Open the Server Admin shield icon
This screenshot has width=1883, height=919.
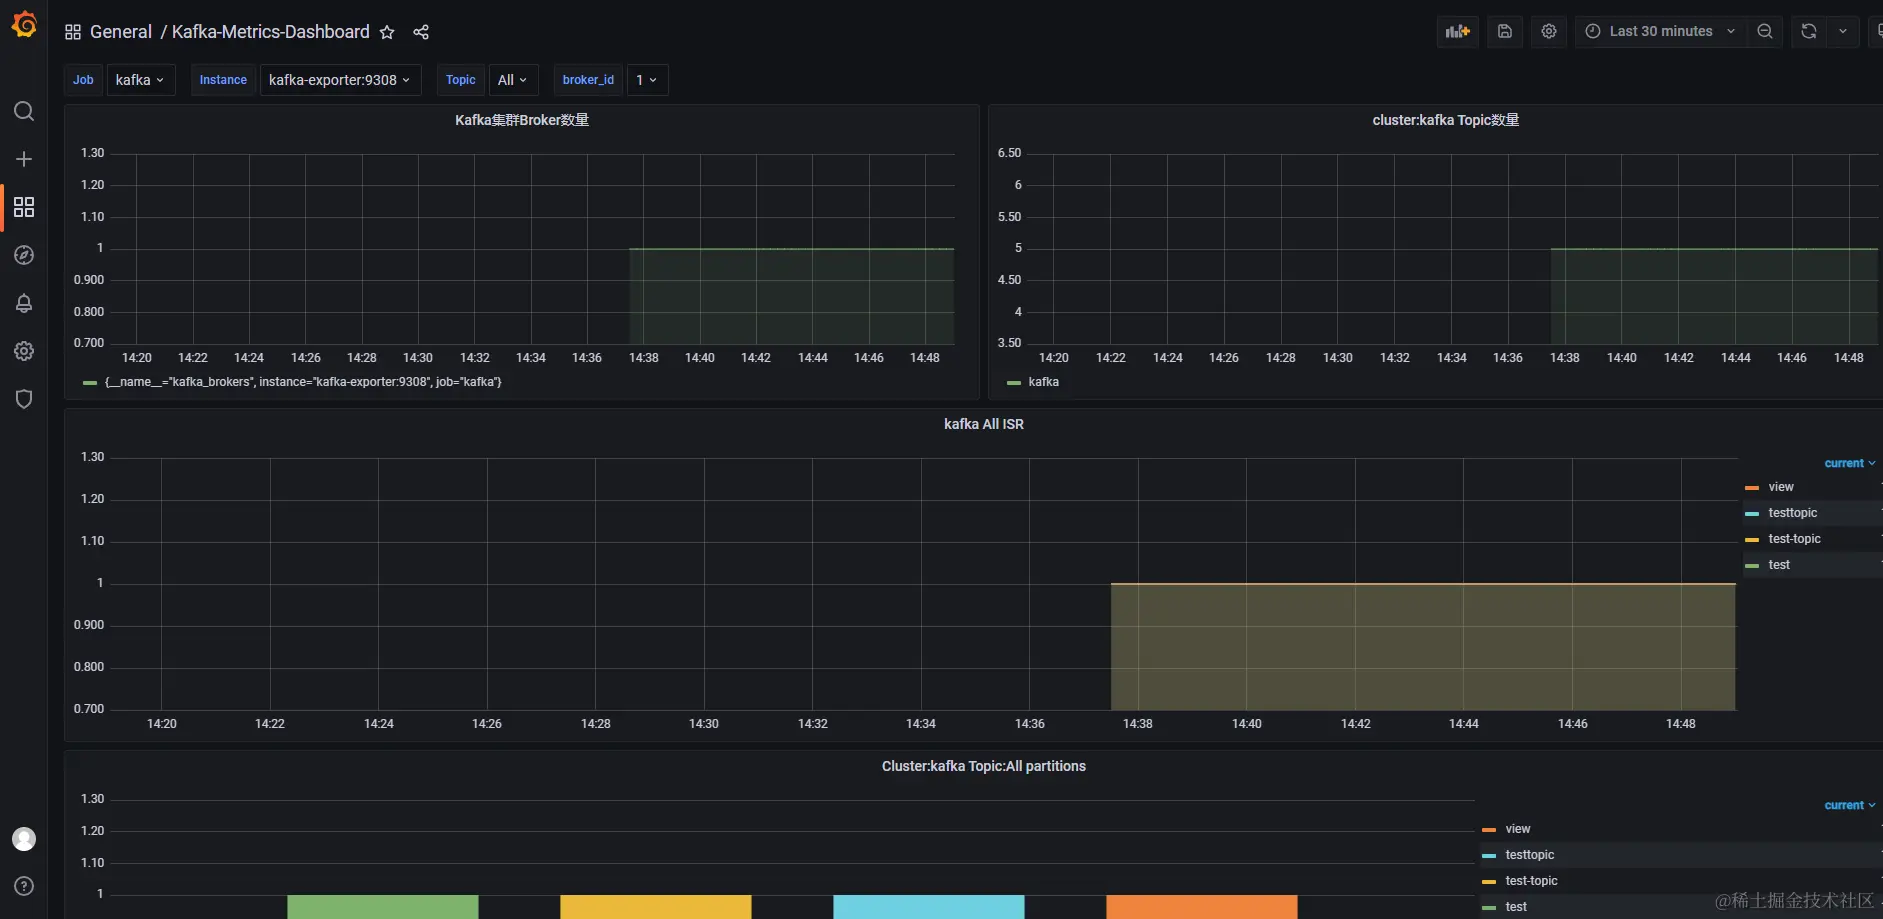coord(24,399)
